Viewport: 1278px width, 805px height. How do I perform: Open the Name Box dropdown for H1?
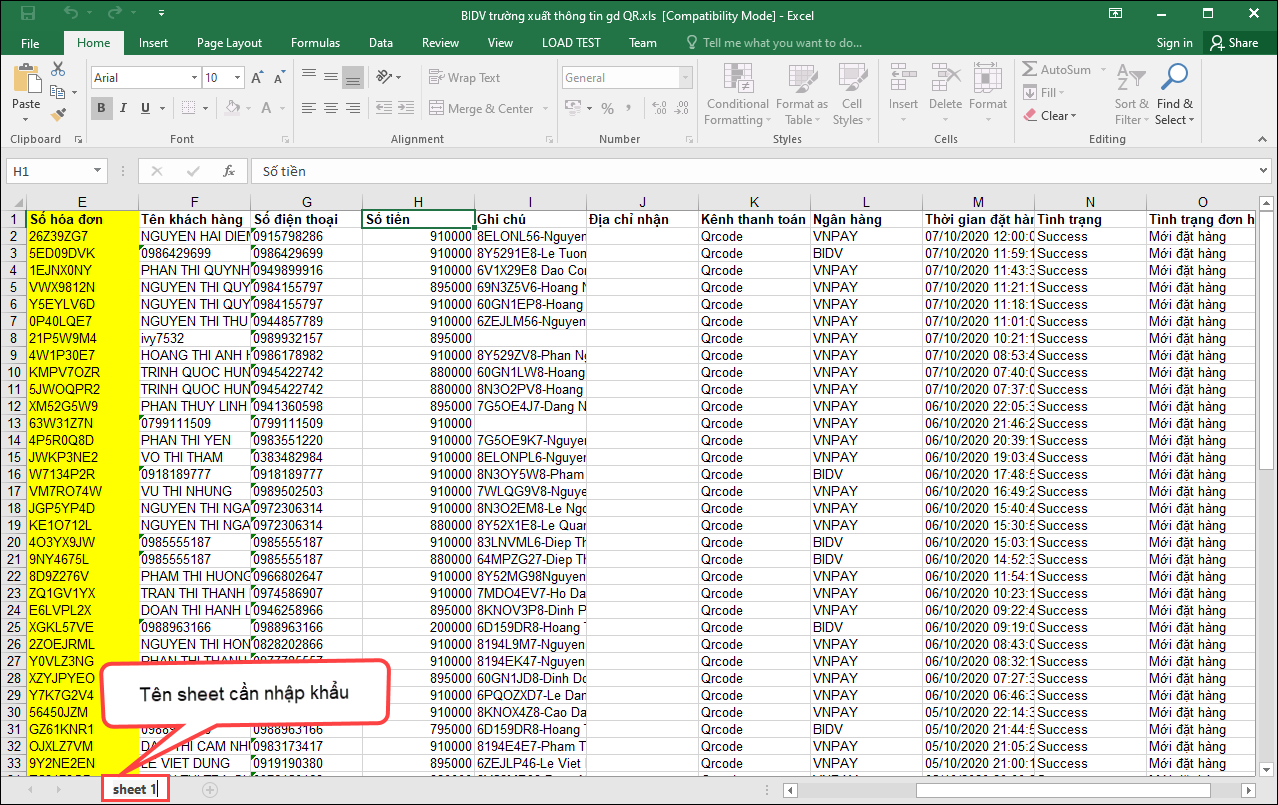click(x=97, y=171)
